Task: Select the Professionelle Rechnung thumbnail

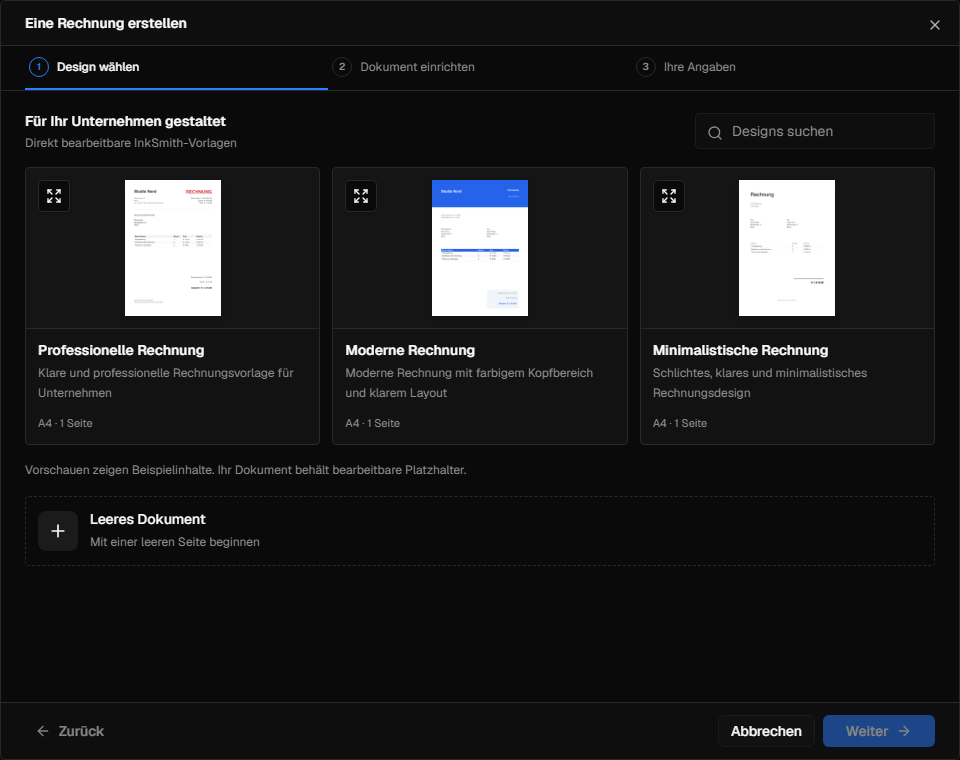Action: (x=173, y=248)
